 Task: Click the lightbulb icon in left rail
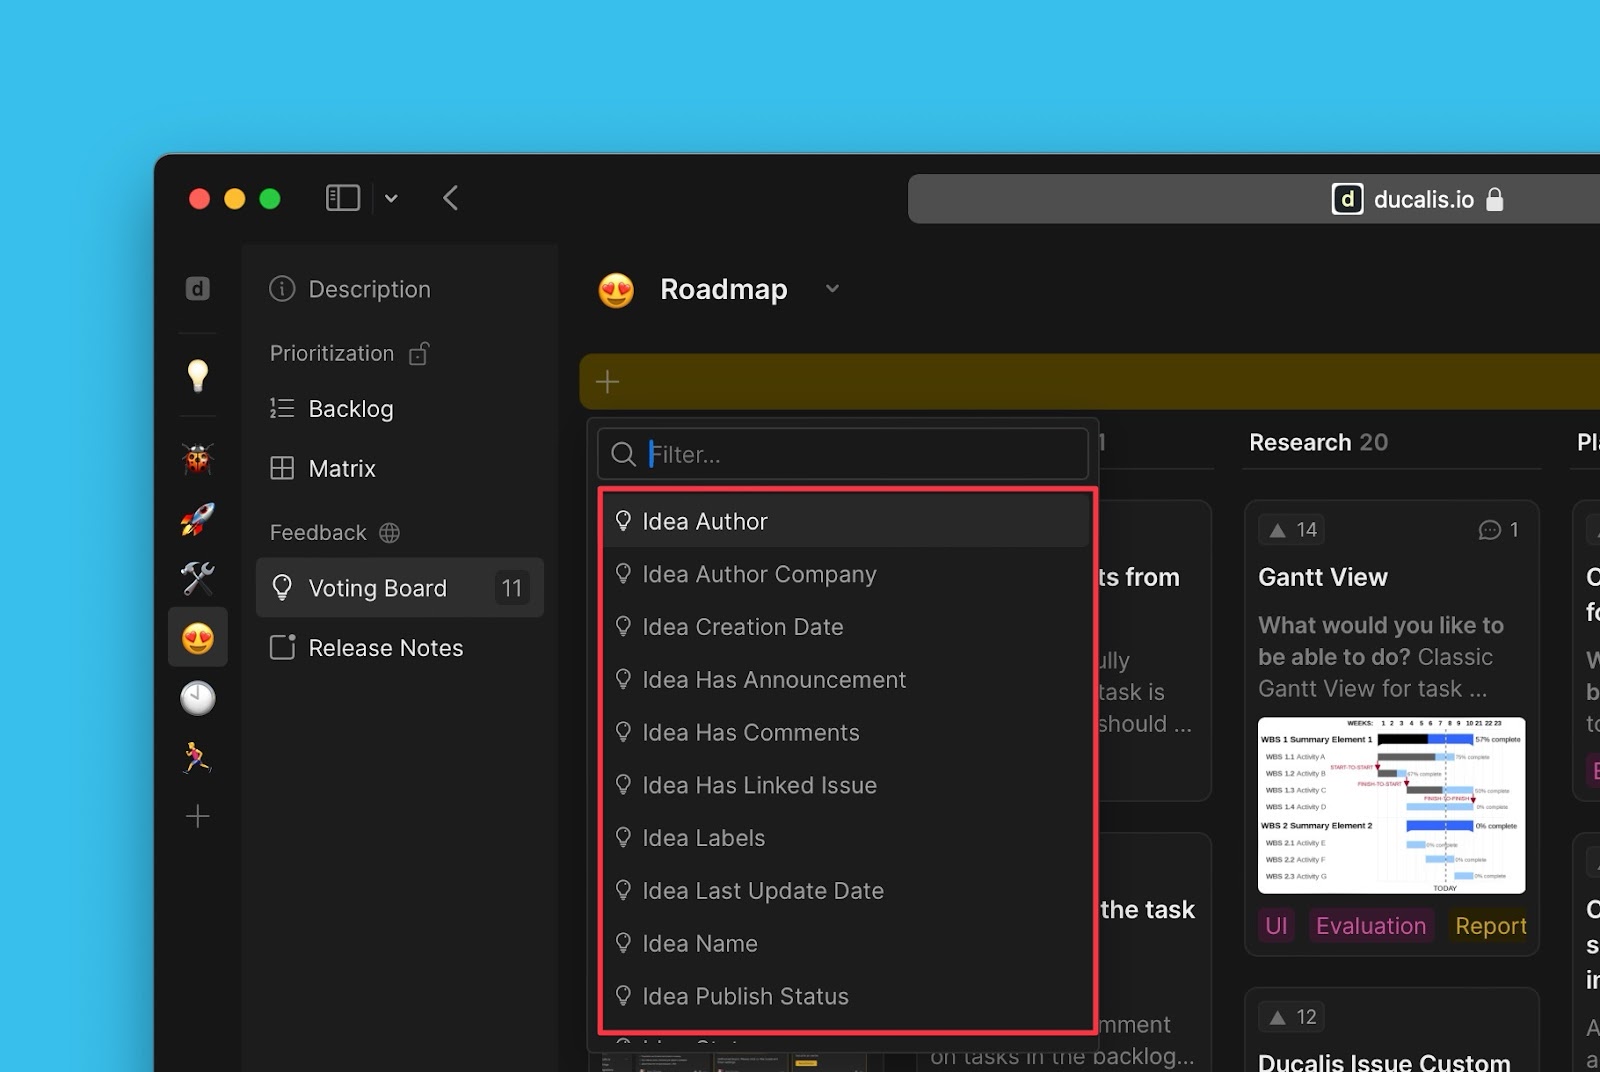point(198,375)
